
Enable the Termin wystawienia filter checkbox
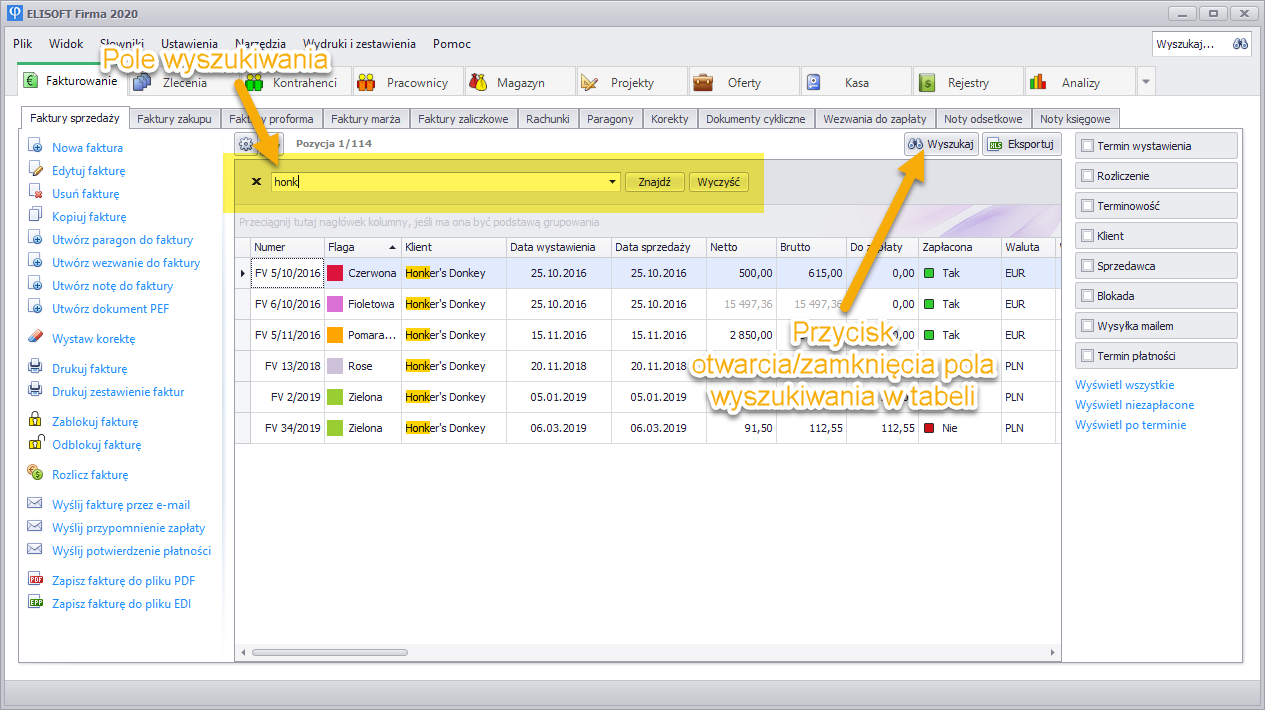coord(1087,146)
